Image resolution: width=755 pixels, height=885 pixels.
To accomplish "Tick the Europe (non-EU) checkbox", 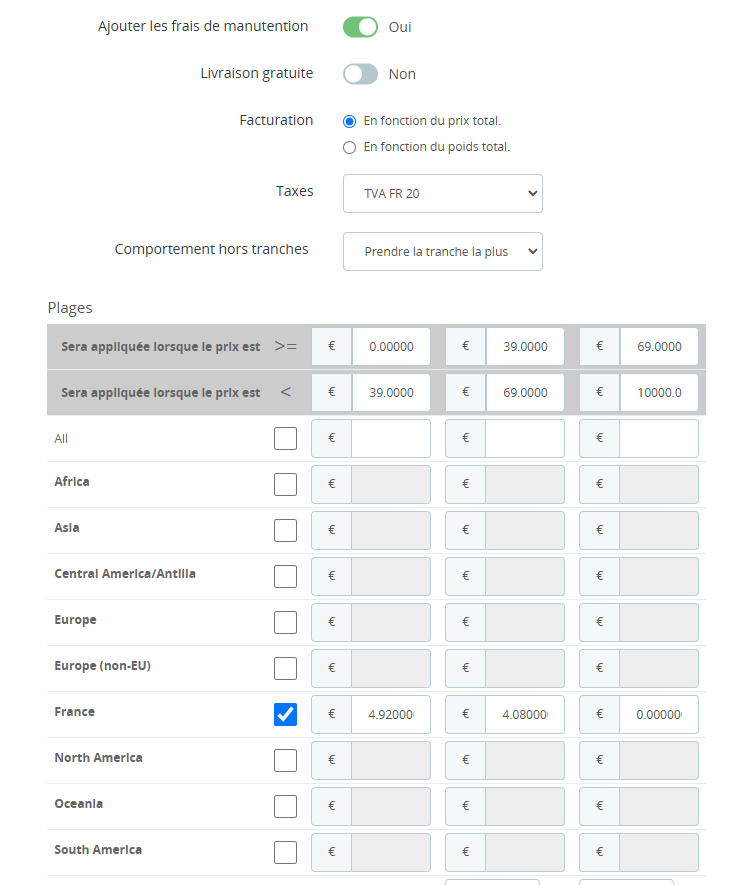I will [x=285, y=668].
